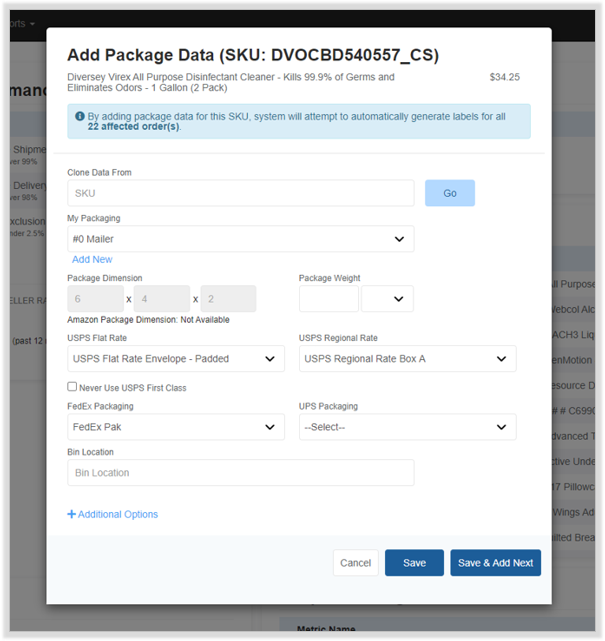Screen dimensions: 605x641
Task: Click the plus icon beside Additional Options
Action: 72,514
